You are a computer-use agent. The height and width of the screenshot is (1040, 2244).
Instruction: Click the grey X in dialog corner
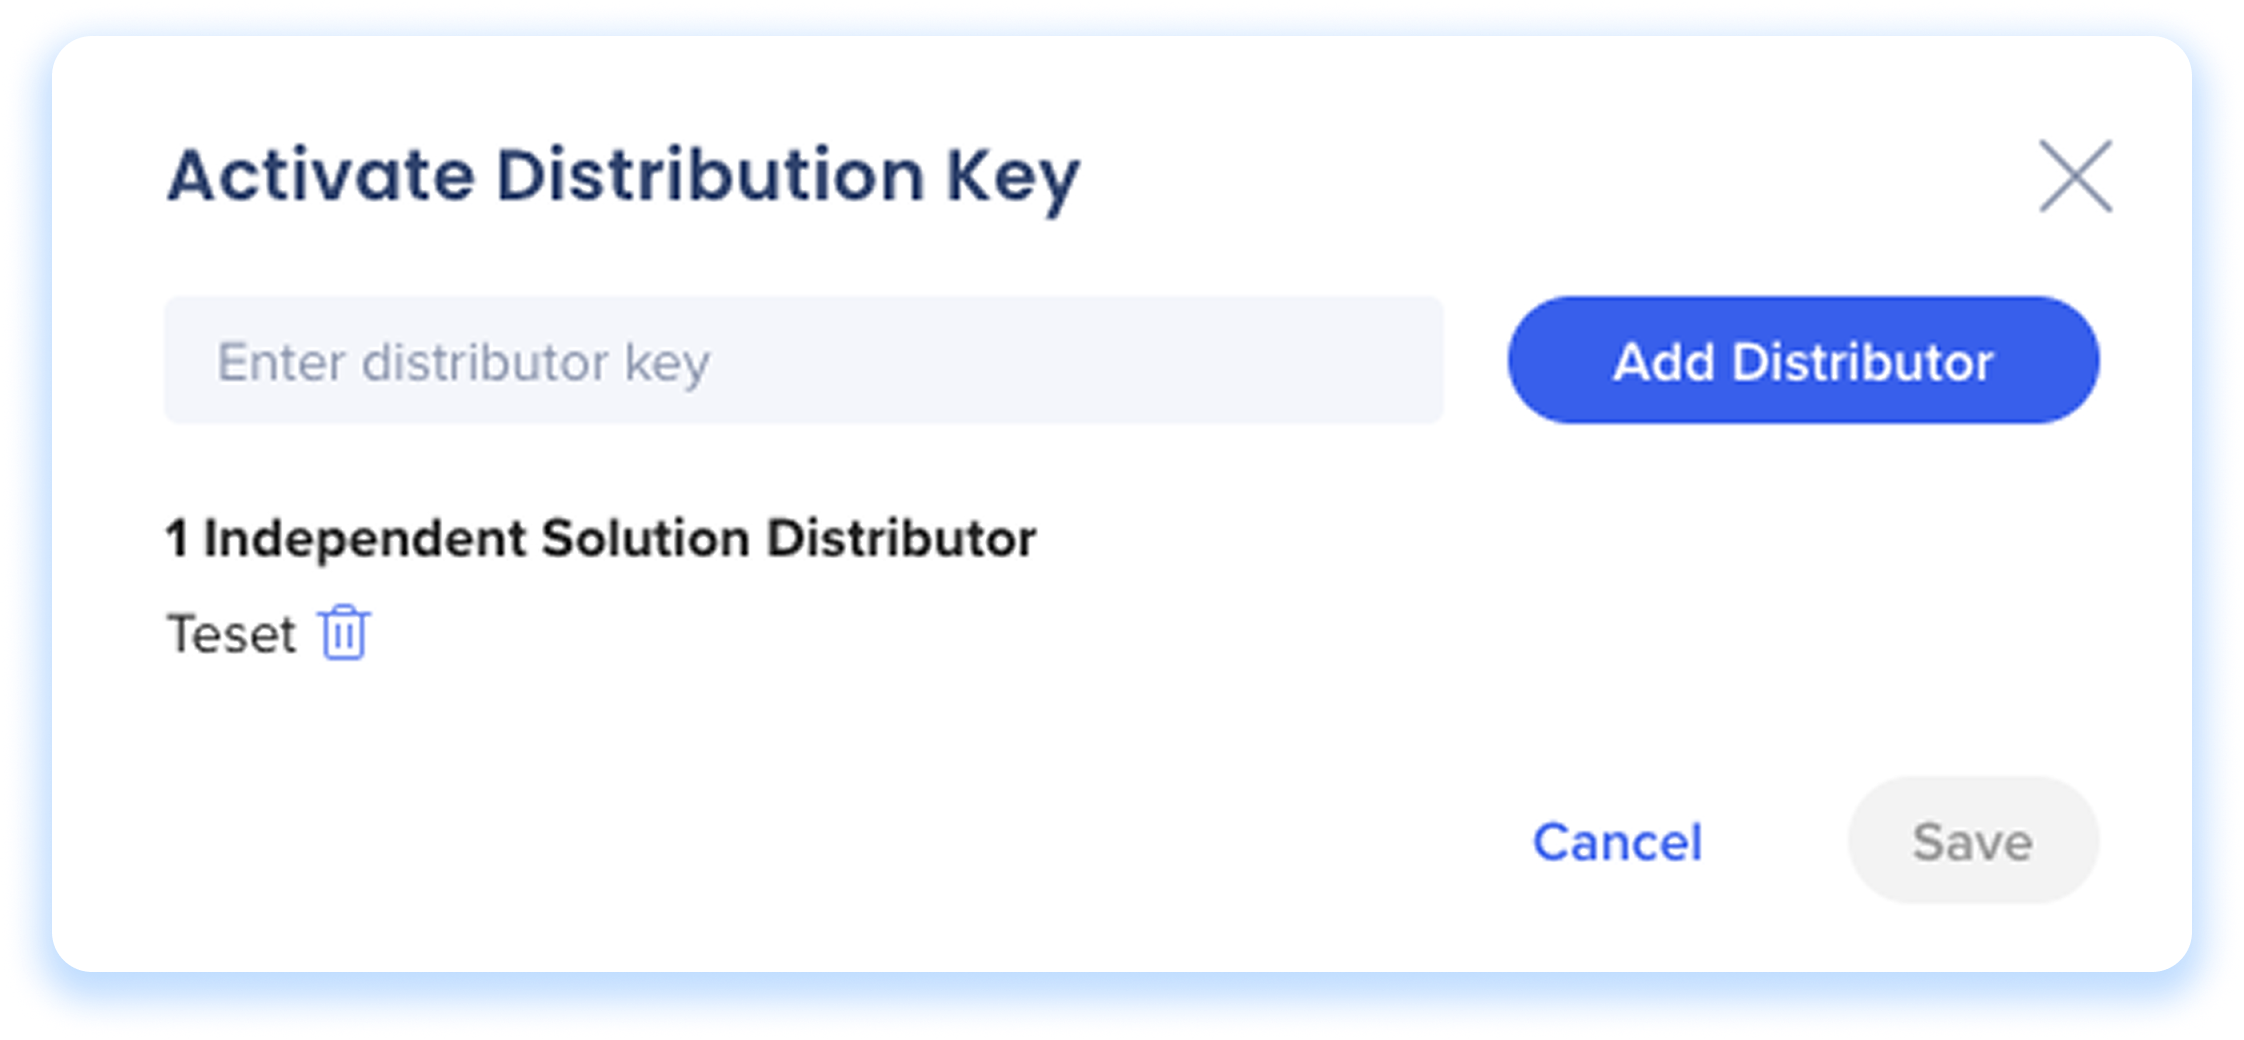(x=2075, y=176)
